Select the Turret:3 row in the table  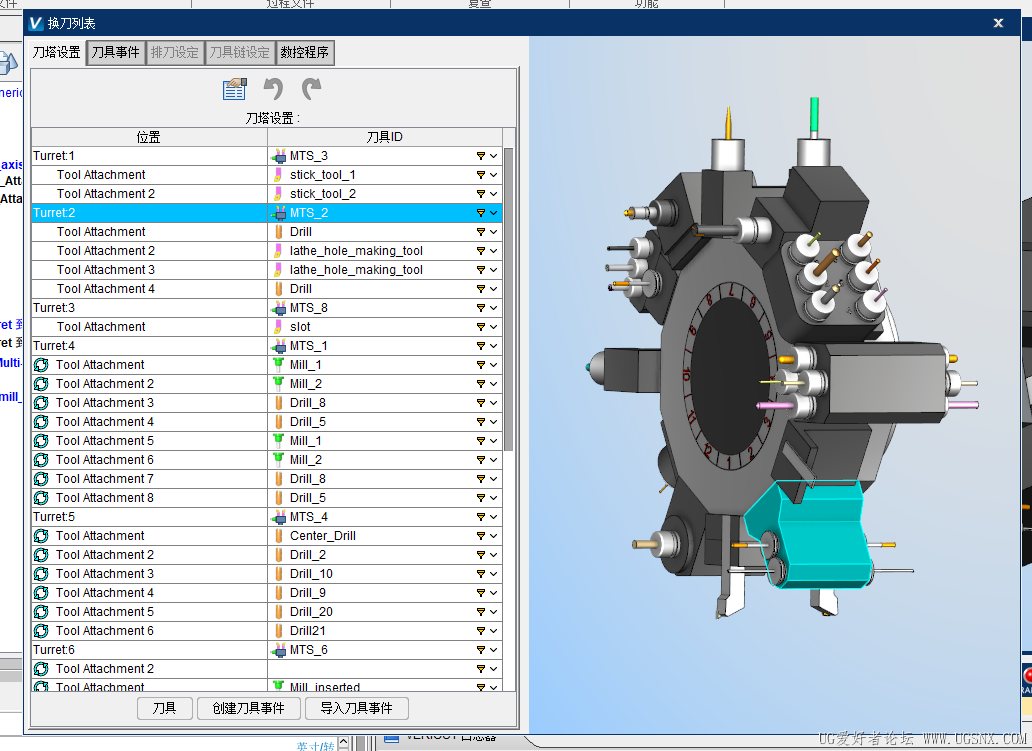point(148,308)
